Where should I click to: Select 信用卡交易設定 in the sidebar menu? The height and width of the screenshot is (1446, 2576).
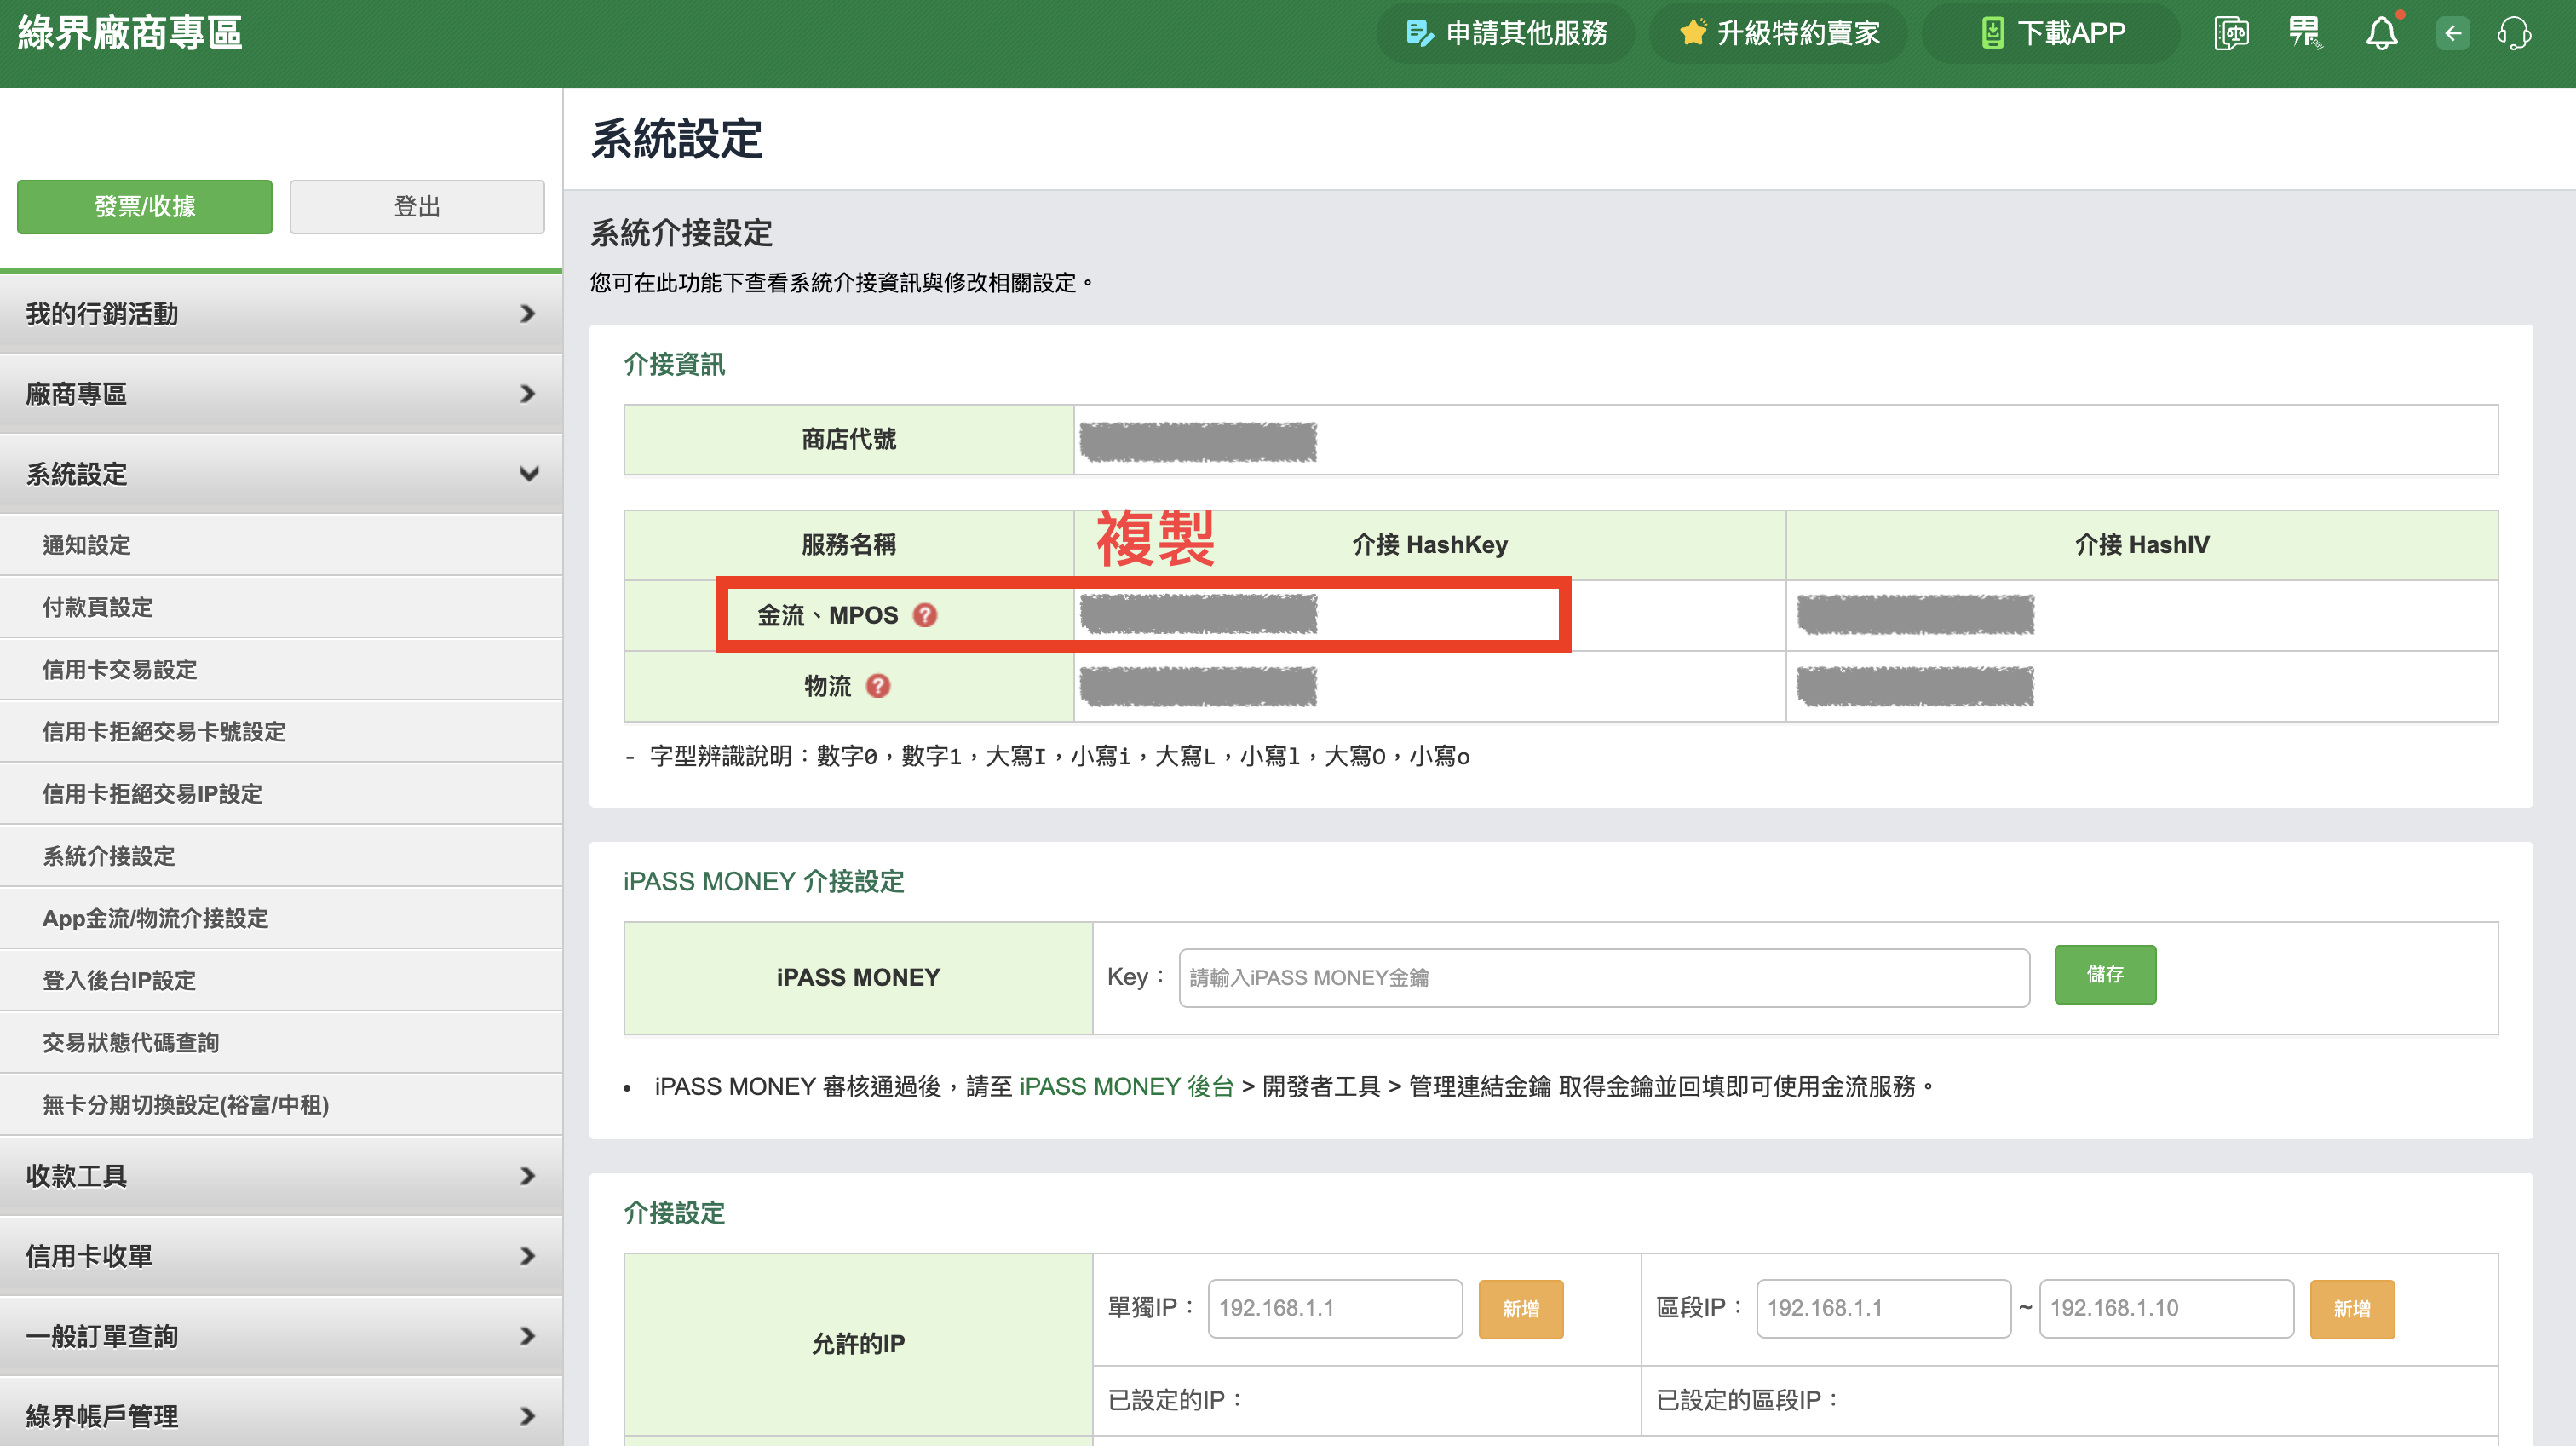pyautogui.click(x=120, y=669)
